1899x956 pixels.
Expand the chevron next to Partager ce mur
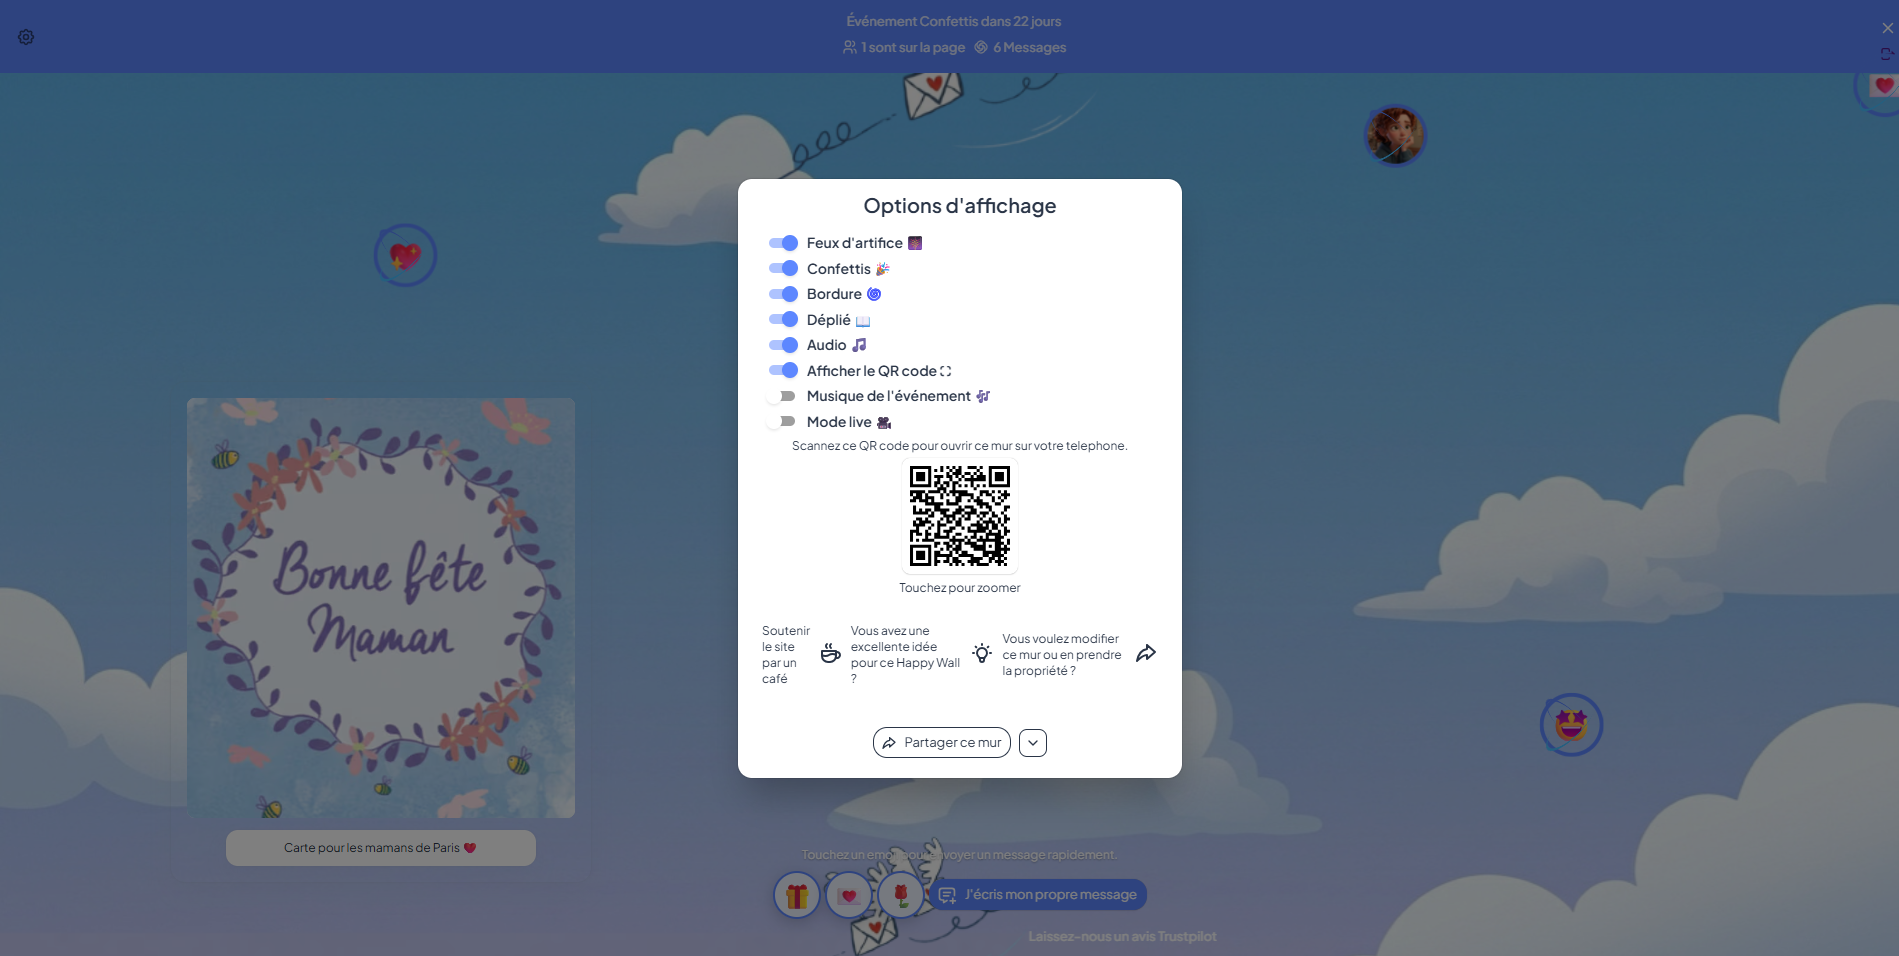click(x=1033, y=743)
